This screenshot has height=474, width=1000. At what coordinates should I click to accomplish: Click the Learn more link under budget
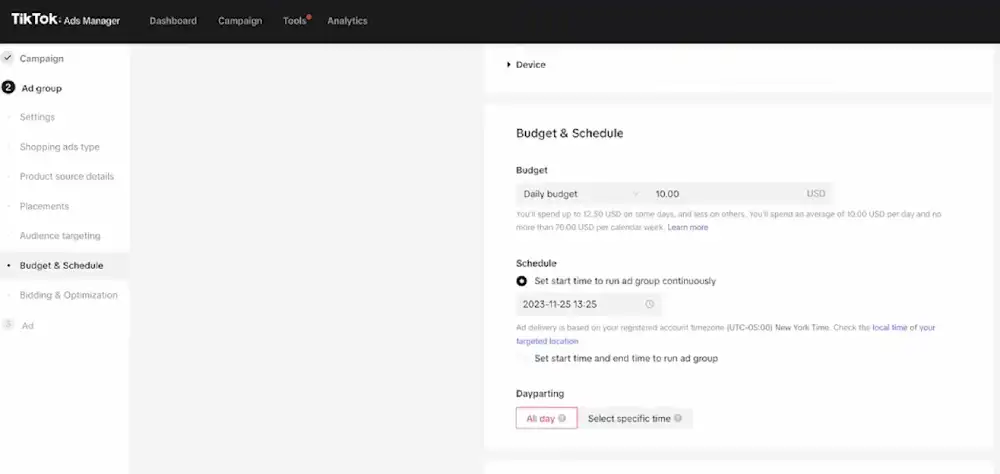[x=687, y=228]
